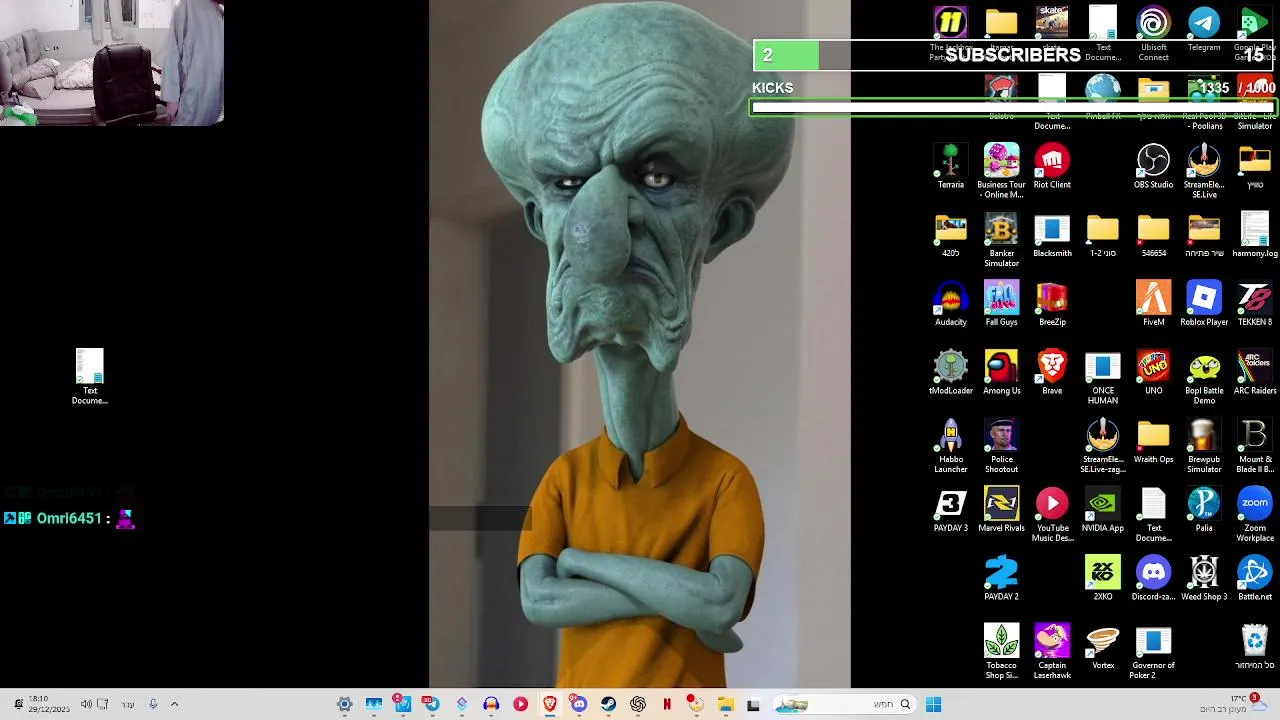Open the Wraith Ops folder
1280x720 pixels.
pyautogui.click(x=1153, y=442)
